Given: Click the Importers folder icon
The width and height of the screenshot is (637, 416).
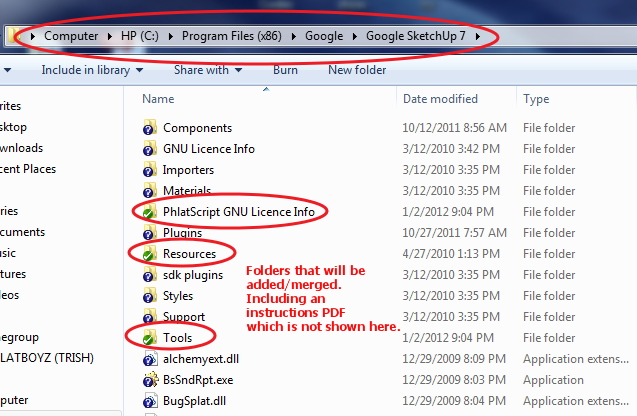Looking at the screenshot, I should click(x=149, y=170).
